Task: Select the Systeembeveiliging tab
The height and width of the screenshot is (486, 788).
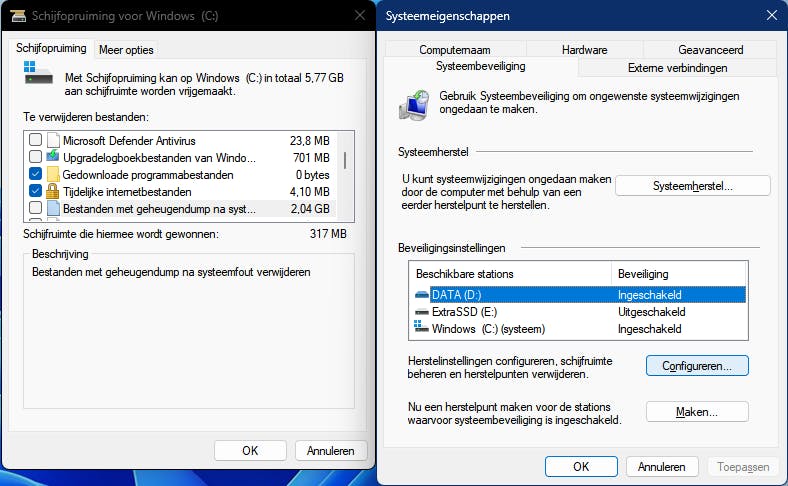Action: (x=480, y=66)
